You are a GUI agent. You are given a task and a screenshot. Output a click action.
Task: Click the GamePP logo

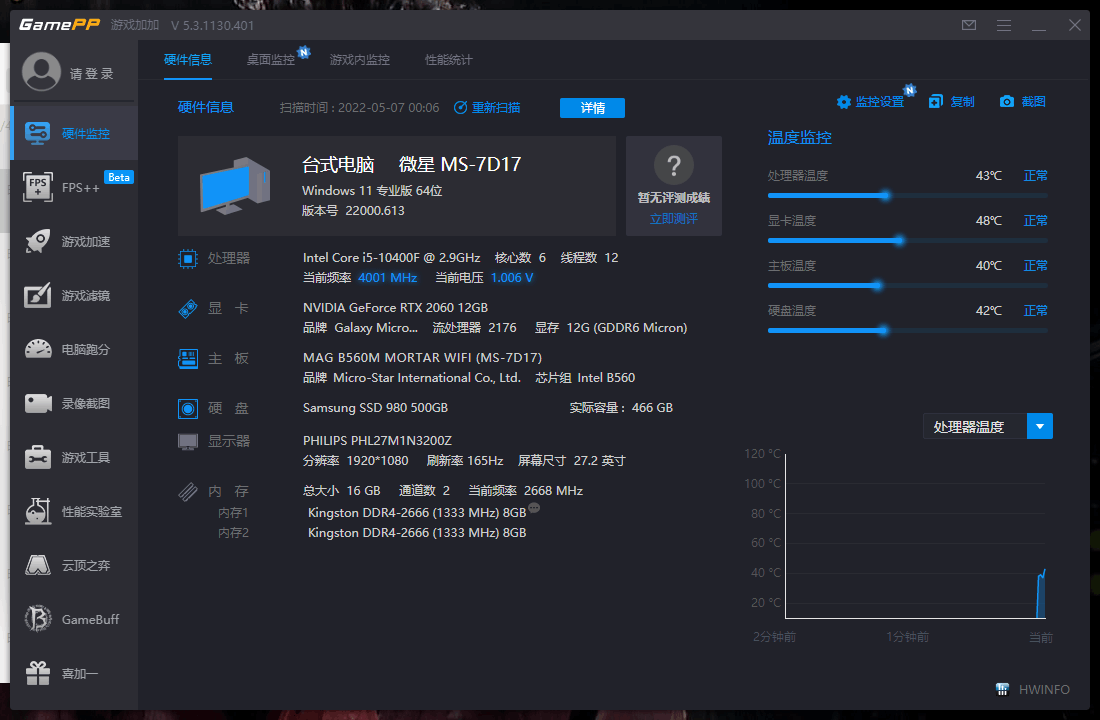60,25
